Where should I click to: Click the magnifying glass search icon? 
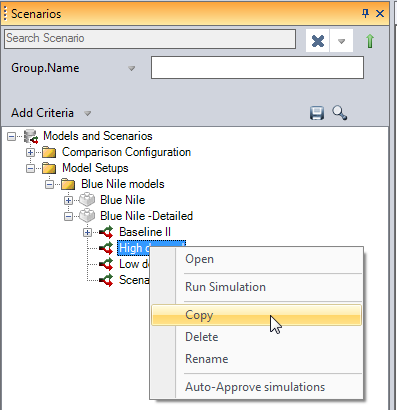coord(340,113)
